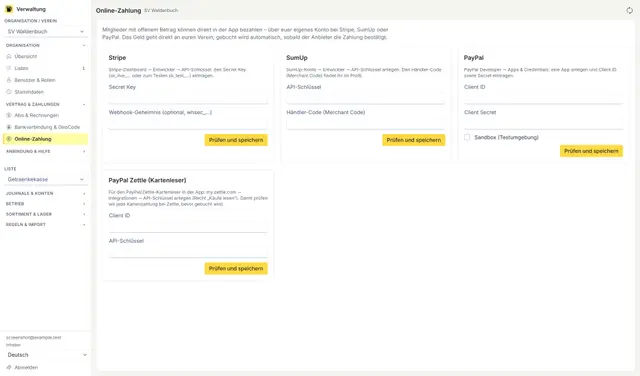This screenshot has height=376, width=640.
Task: Click the screenshot@example.test account email
Action: point(33,338)
